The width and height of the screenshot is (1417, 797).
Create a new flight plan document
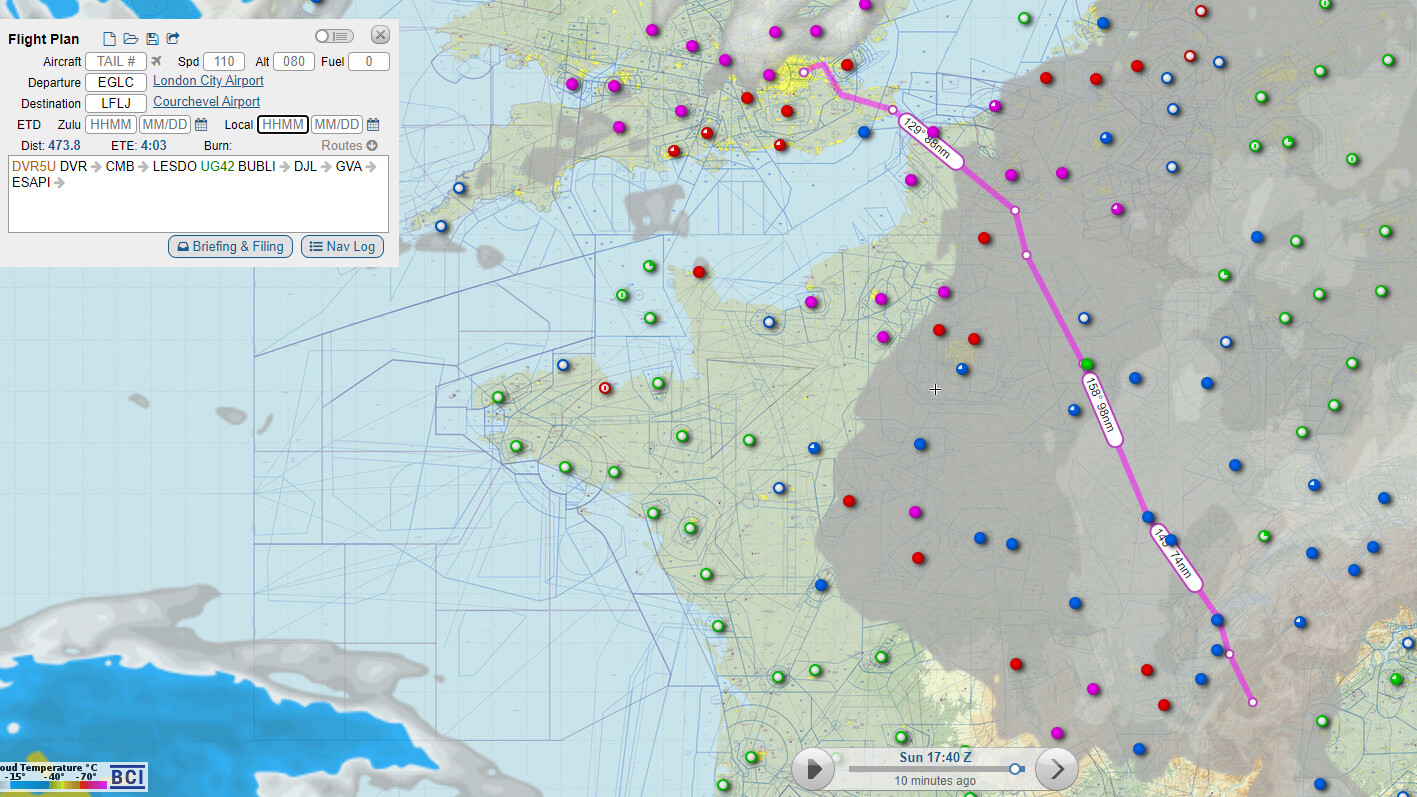(x=110, y=39)
